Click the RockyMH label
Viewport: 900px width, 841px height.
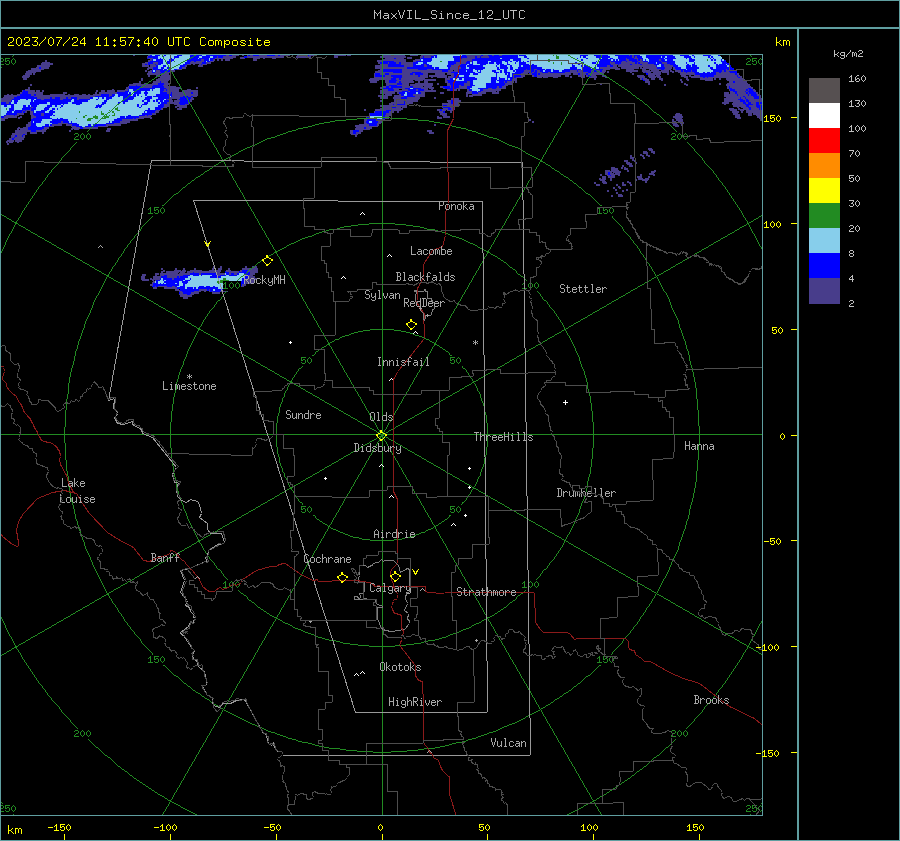coord(264,280)
